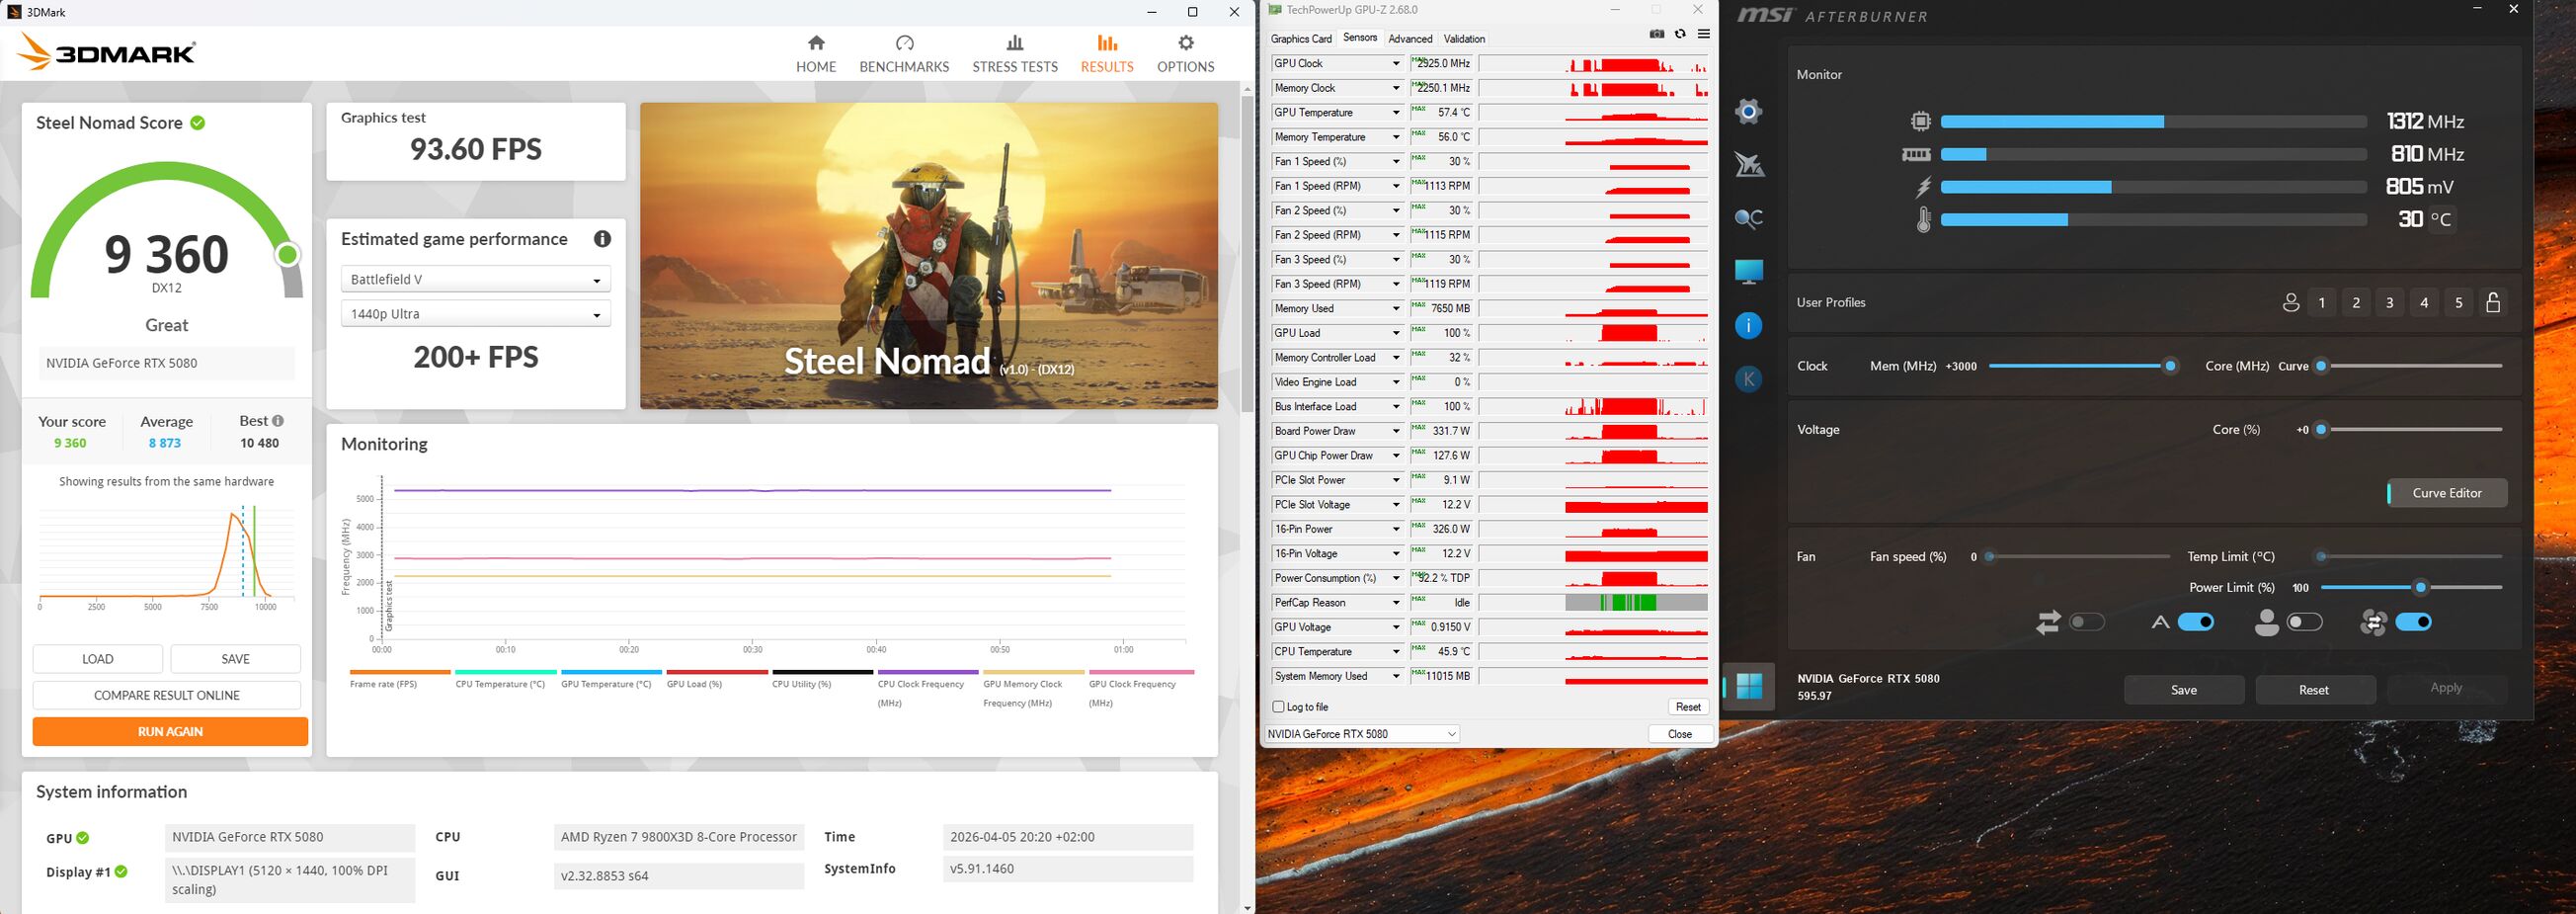2576x914 pixels.
Task: Switch to the BENCHMARKS tab
Action: click(x=904, y=54)
